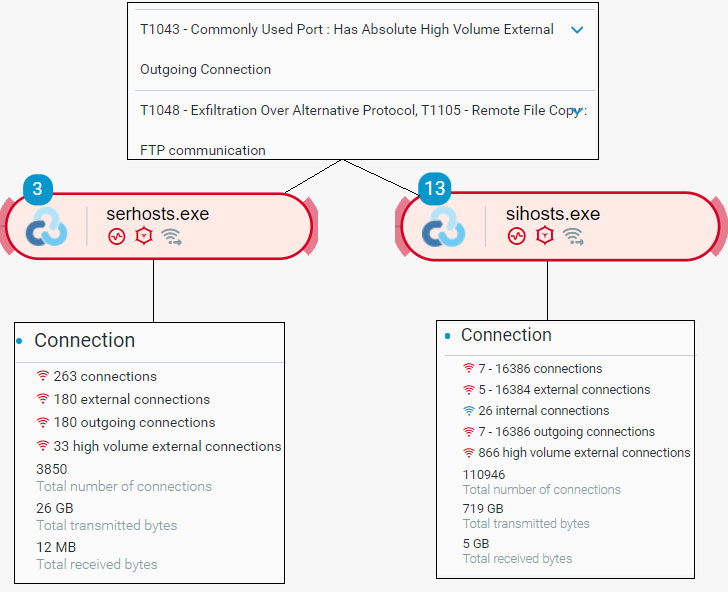Click the badge numbered 3 on serhosts.exe

click(x=37, y=188)
